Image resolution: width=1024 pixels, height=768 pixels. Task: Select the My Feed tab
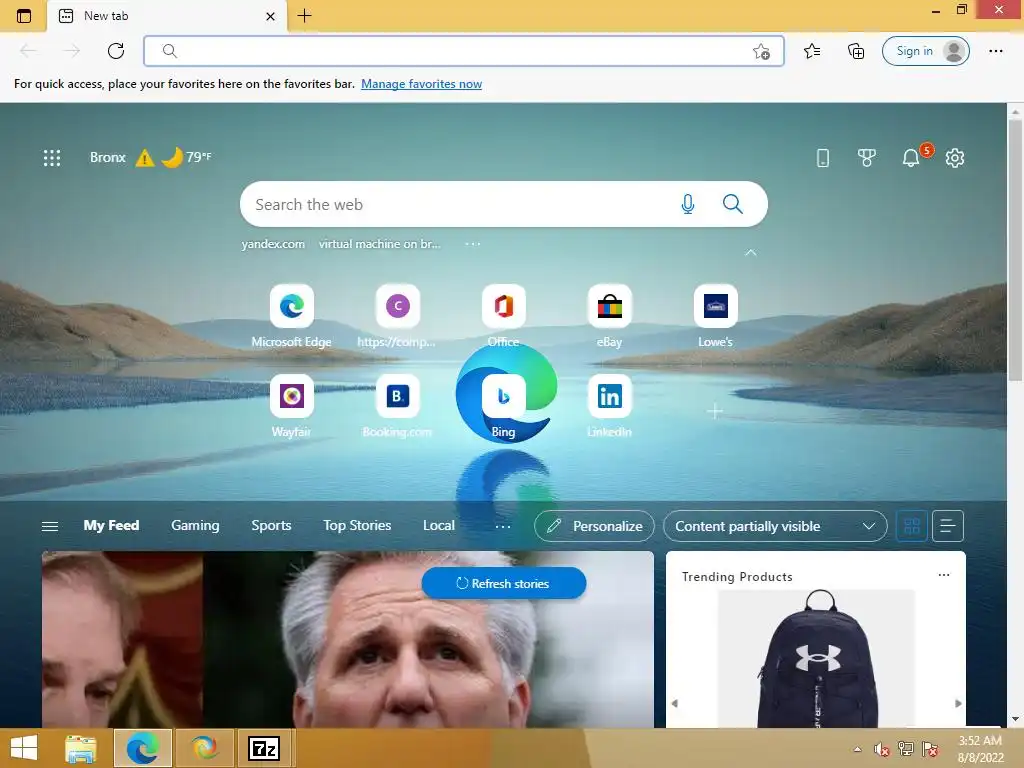111,526
